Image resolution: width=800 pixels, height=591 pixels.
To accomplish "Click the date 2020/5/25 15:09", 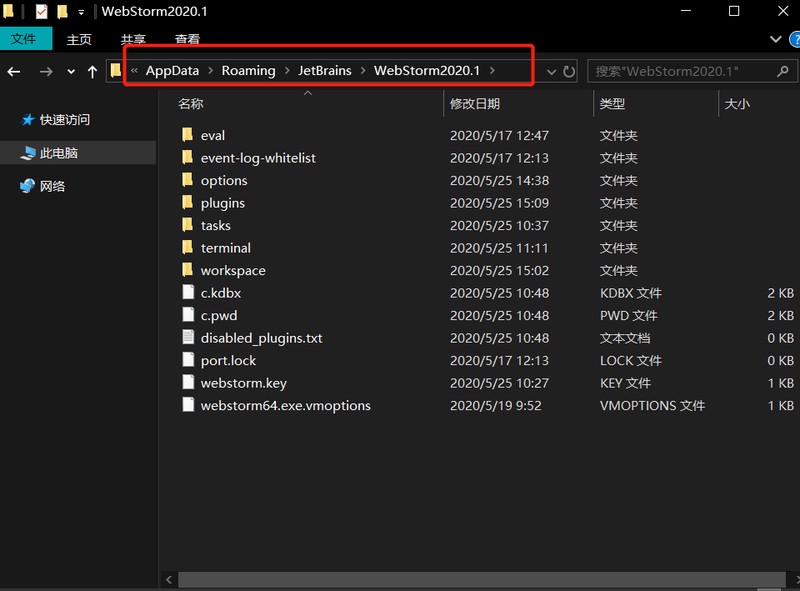I will tap(499, 203).
